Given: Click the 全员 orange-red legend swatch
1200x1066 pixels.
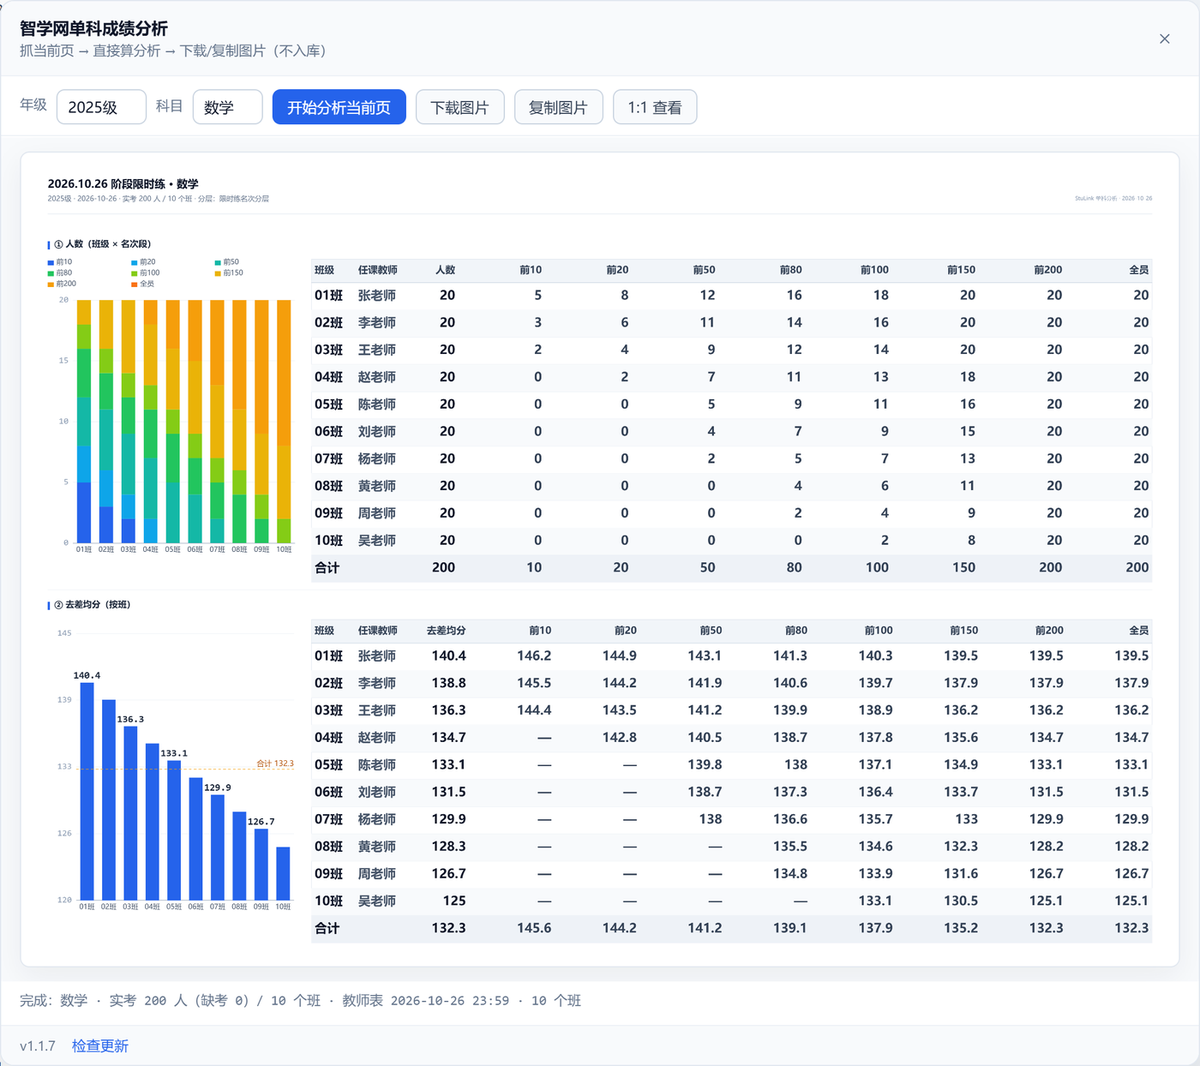Looking at the screenshot, I should 134,284.
